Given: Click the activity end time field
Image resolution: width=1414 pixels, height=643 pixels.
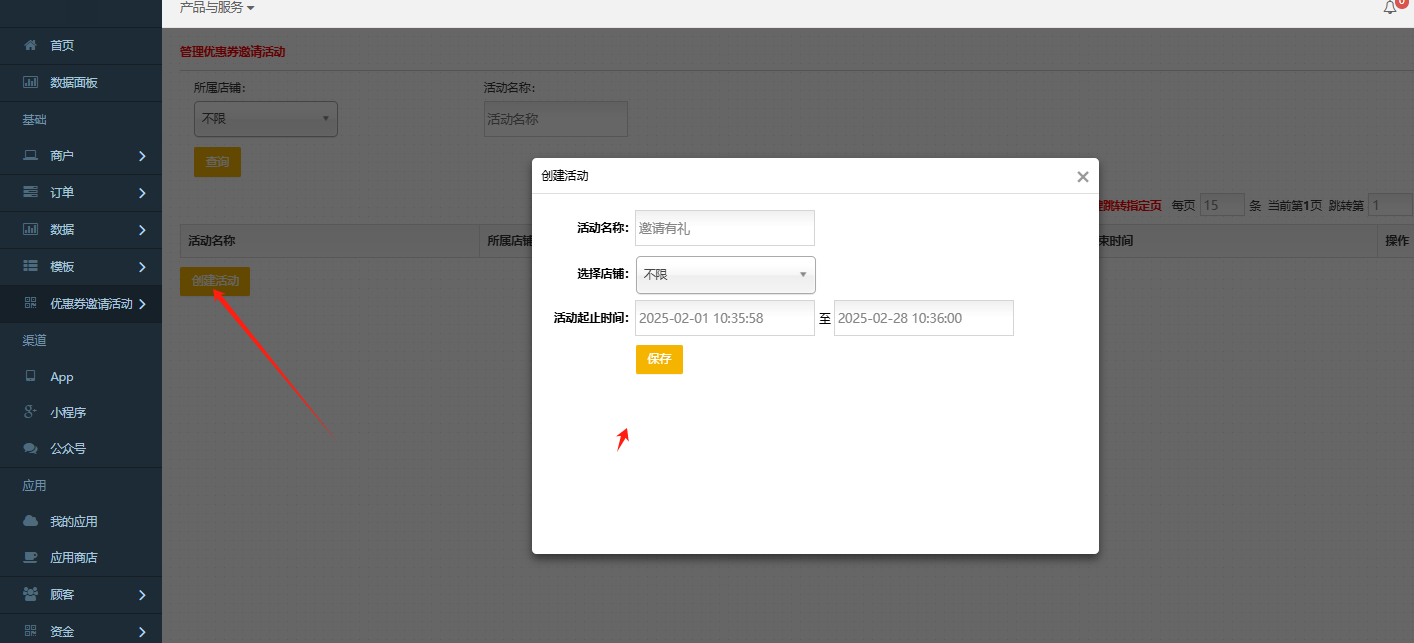Looking at the screenshot, I should tap(923, 318).
